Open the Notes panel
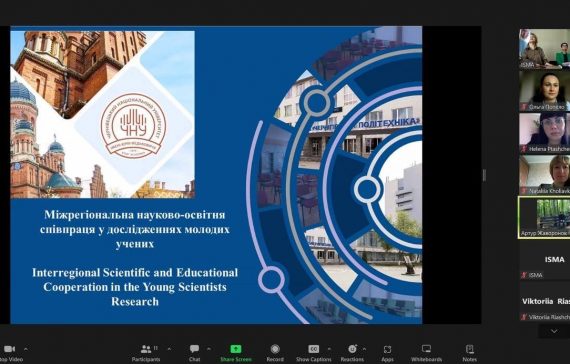 pos(469,349)
